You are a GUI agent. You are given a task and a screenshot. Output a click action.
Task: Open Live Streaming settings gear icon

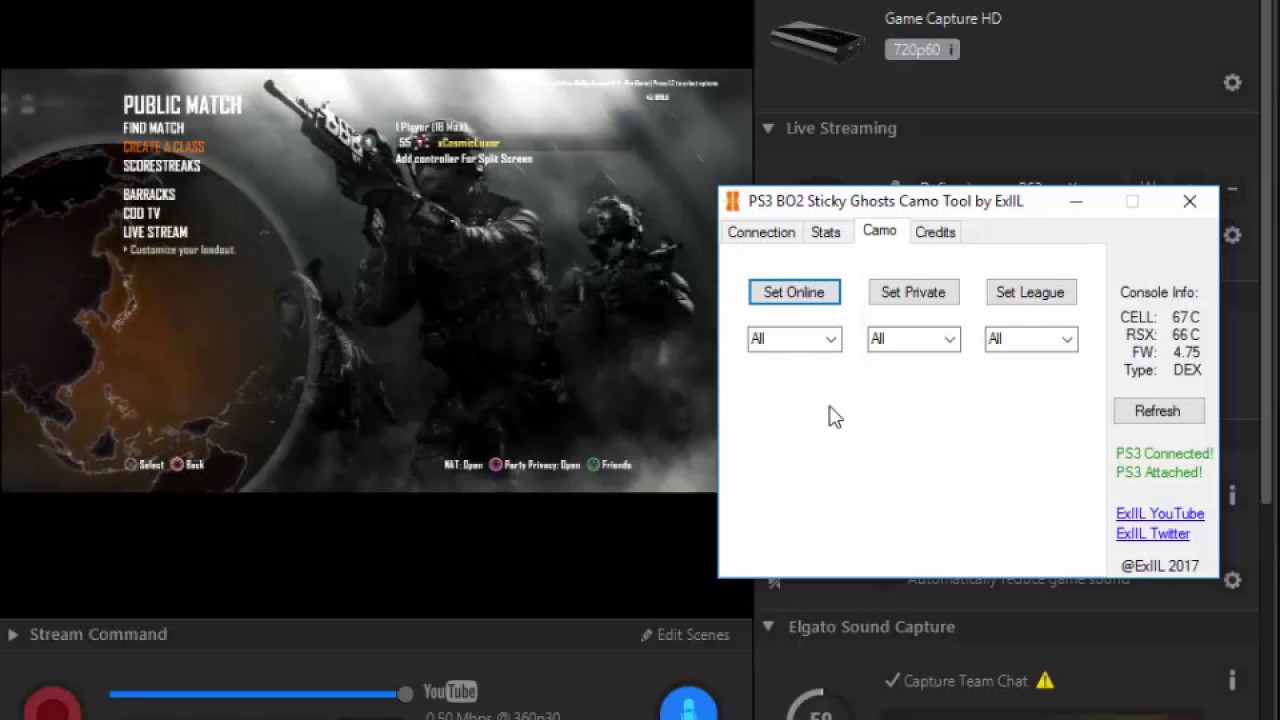[x=1232, y=235]
